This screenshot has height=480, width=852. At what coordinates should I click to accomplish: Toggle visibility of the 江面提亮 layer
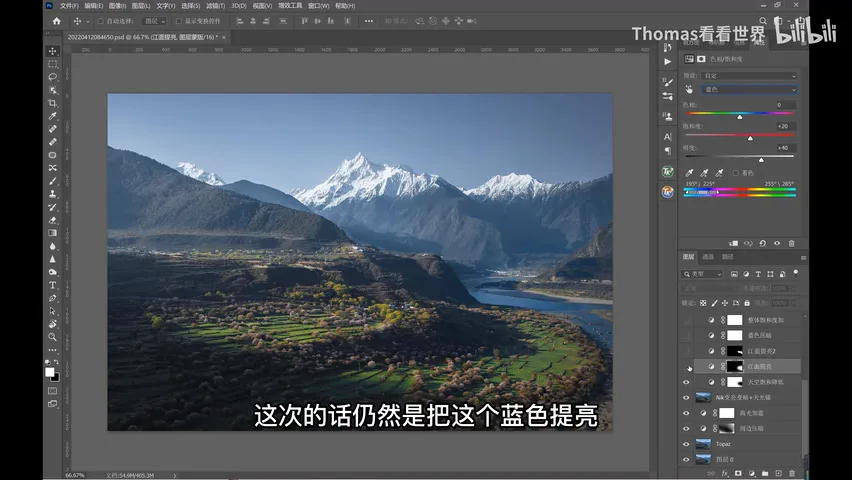(x=688, y=367)
